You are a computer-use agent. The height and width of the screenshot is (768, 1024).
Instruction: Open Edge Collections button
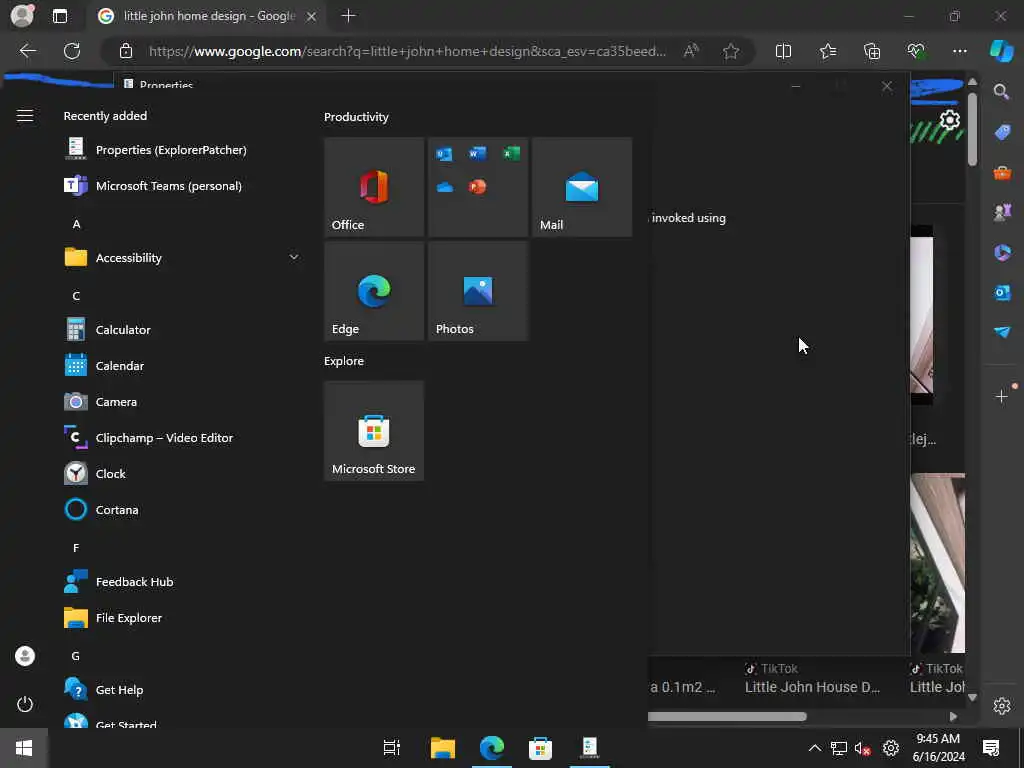tap(872, 51)
